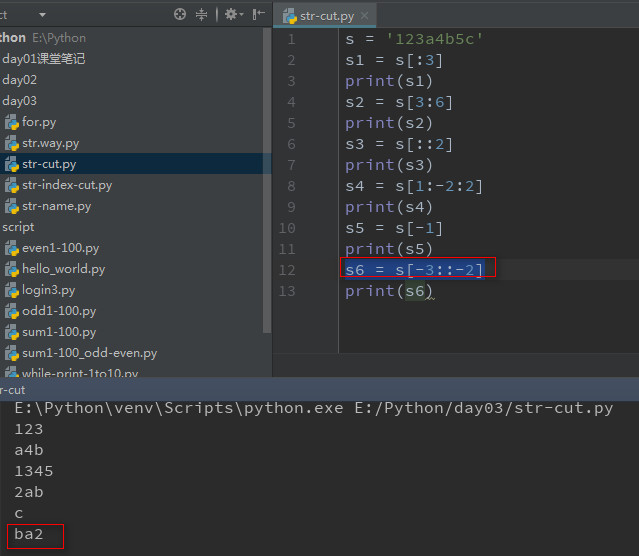This screenshot has height=556, width=639.
Task: Click the console output 1345
Action: [x=34, y=471]
